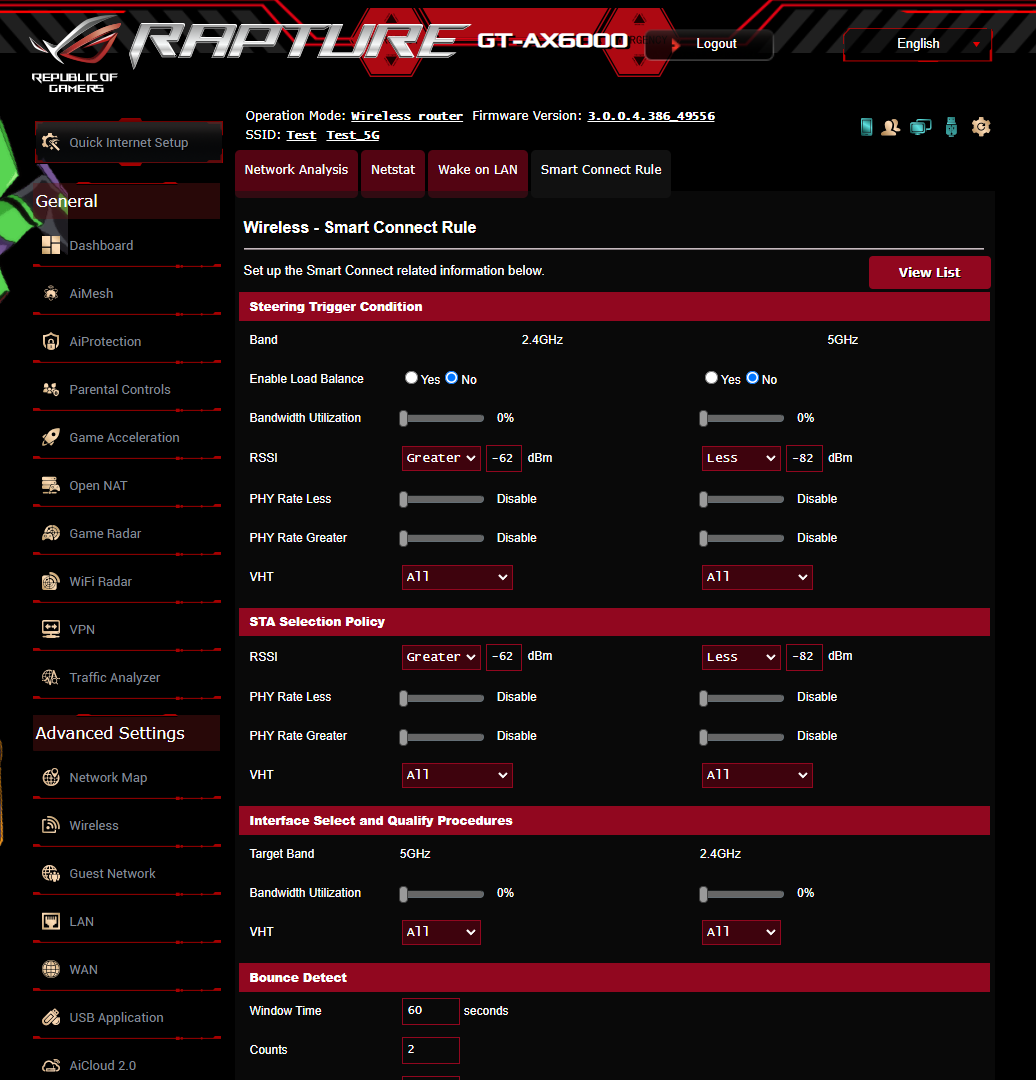Viewport: 1036px width, 1080px height.
Task: Click the mobile app status icon
Action: click(867, 127)
